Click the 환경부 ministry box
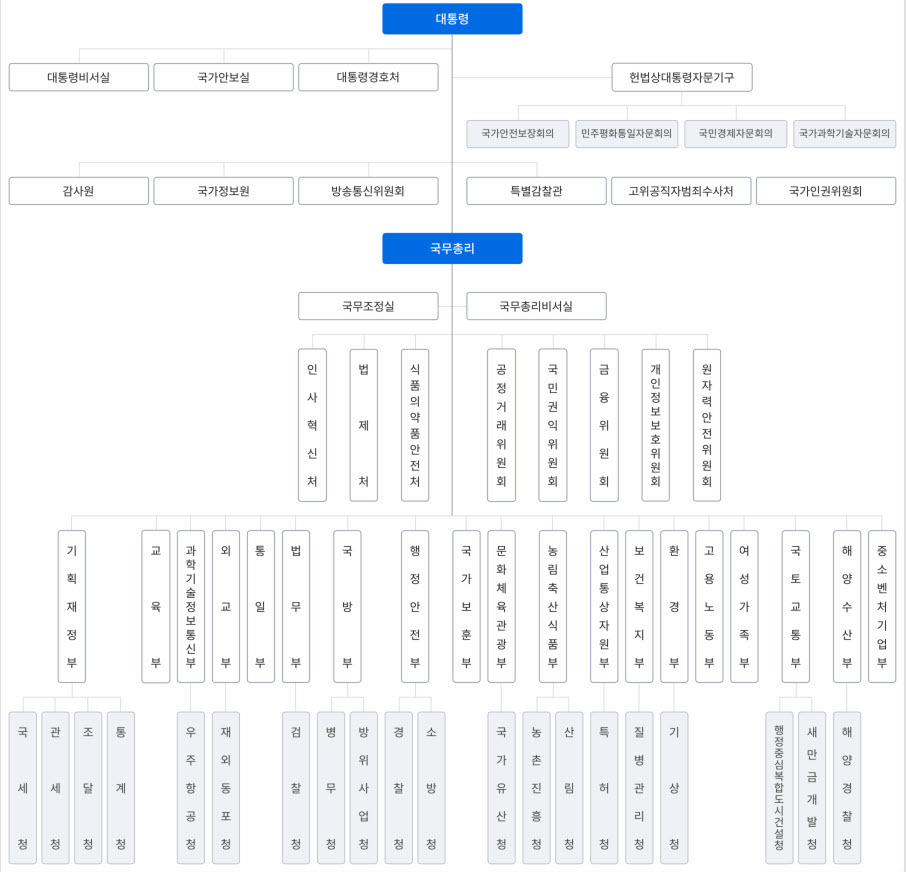The width and height of the screenshot is (906, 872). click(x=674, y=607)
